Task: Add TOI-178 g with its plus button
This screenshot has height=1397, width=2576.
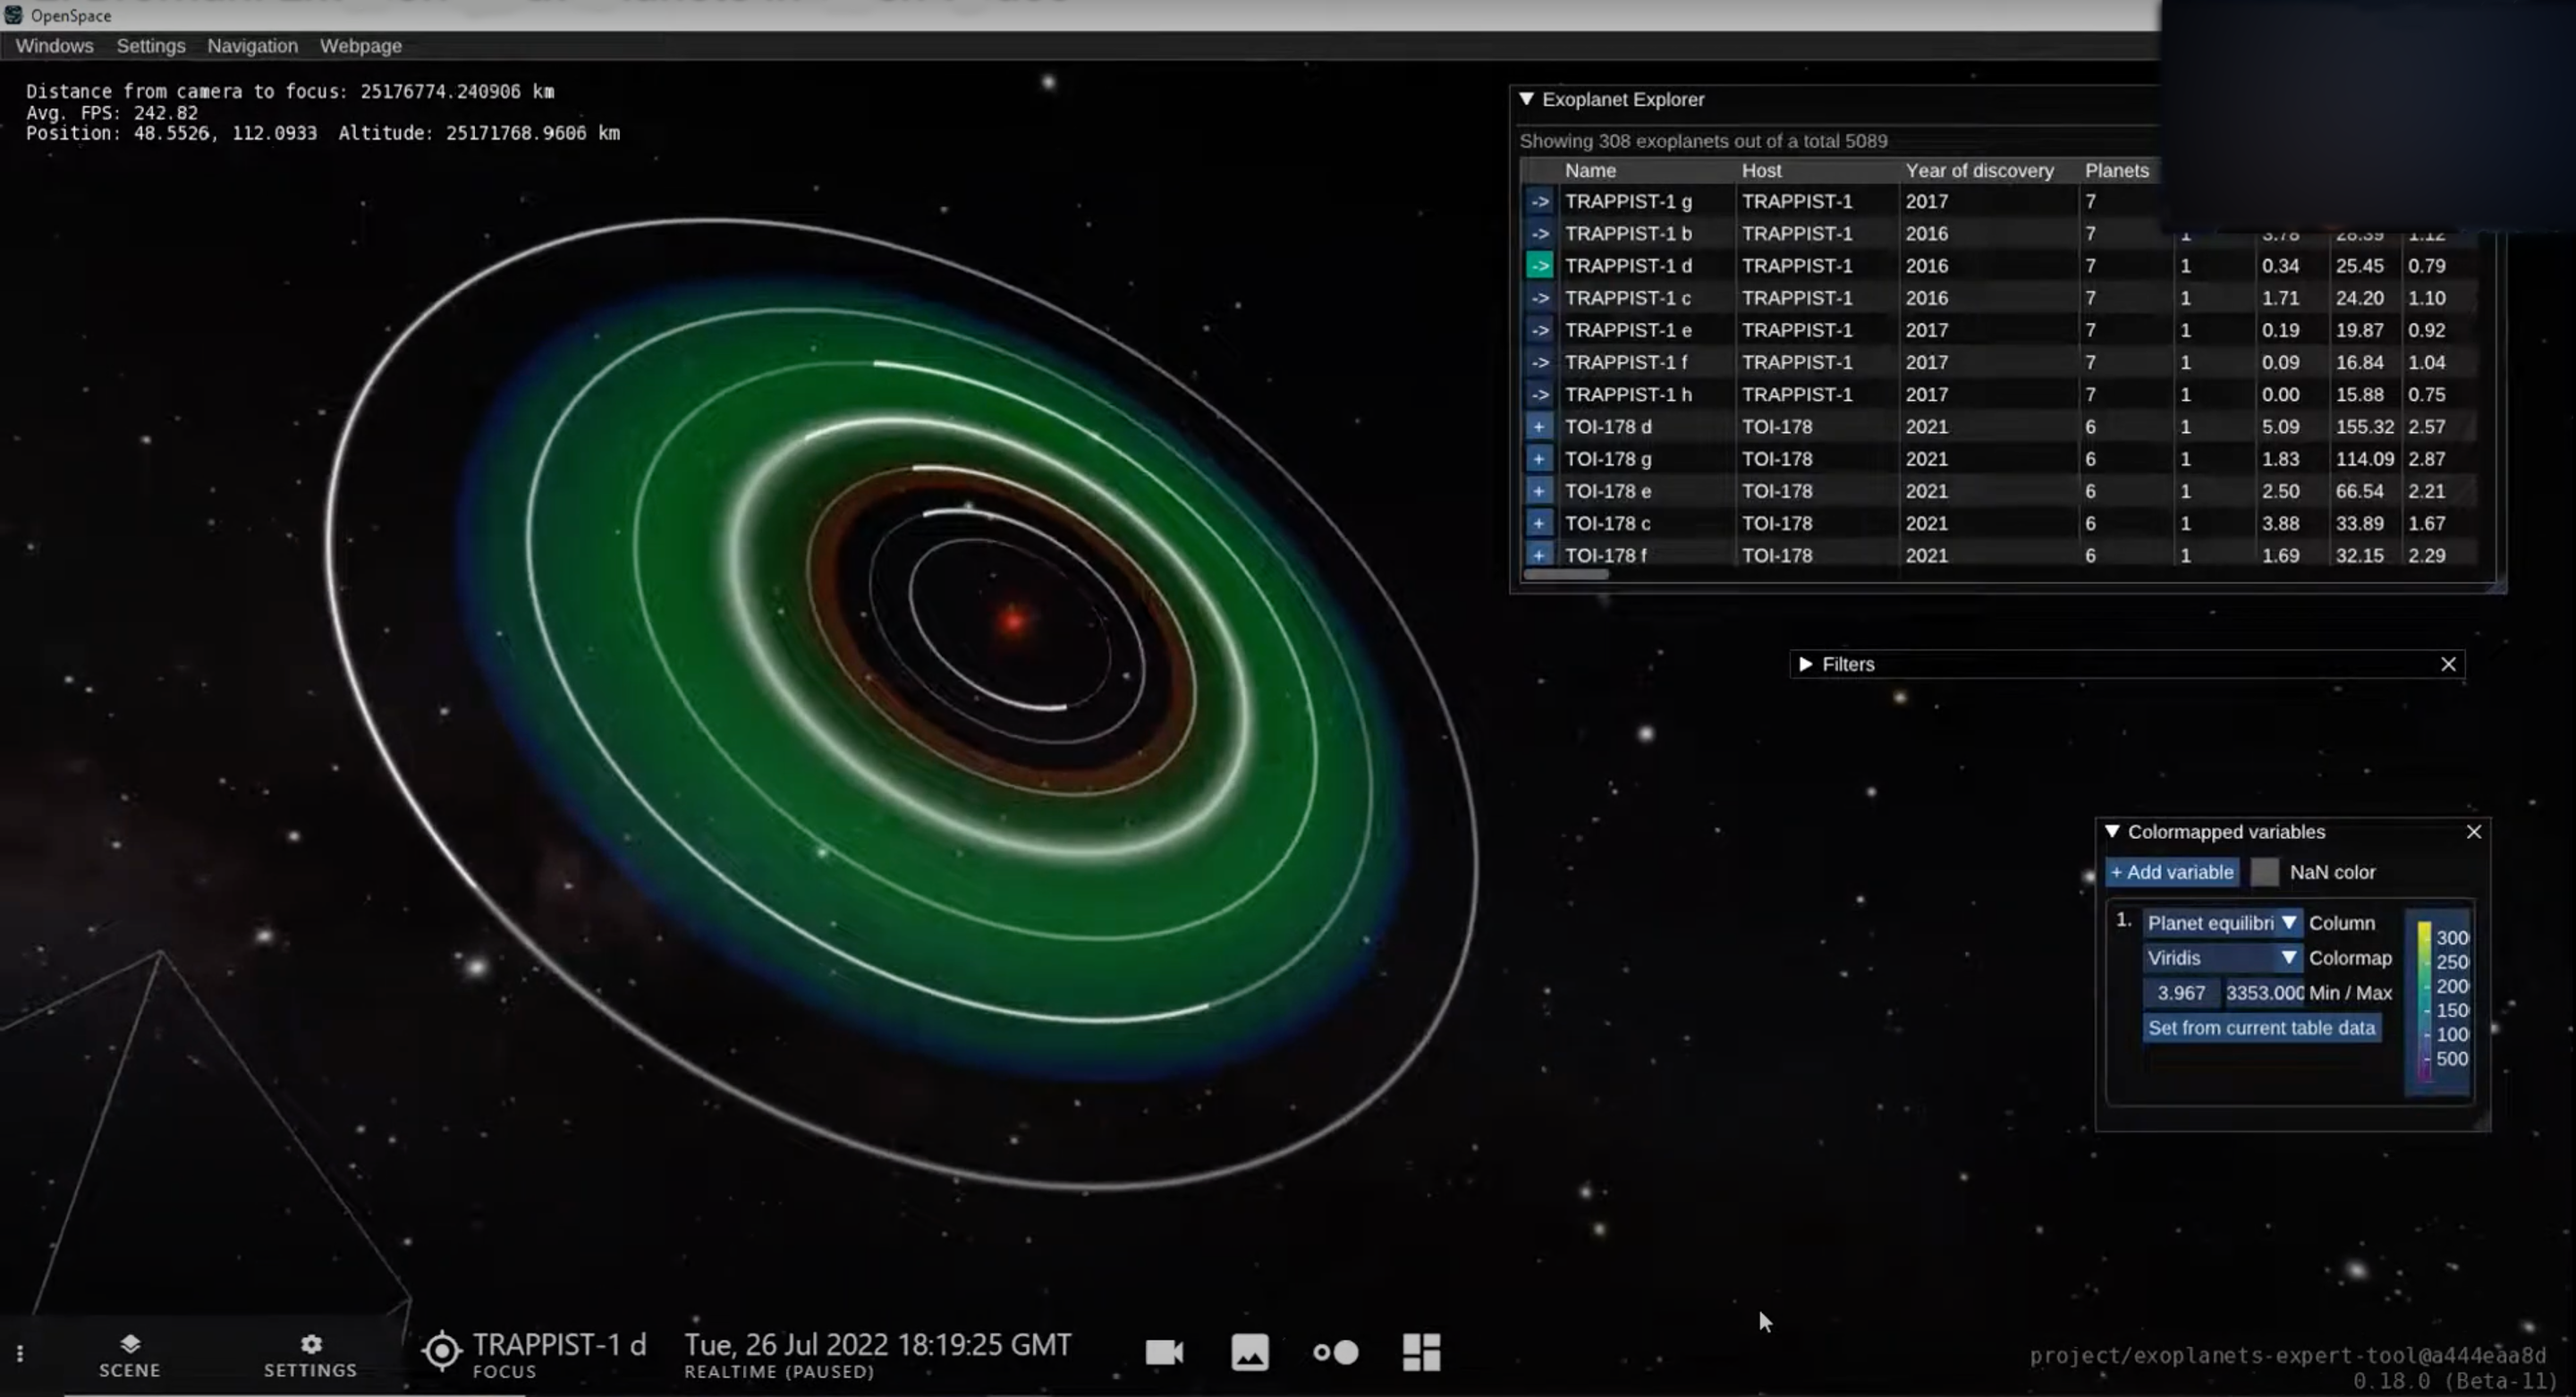Action: point(1540,459)
